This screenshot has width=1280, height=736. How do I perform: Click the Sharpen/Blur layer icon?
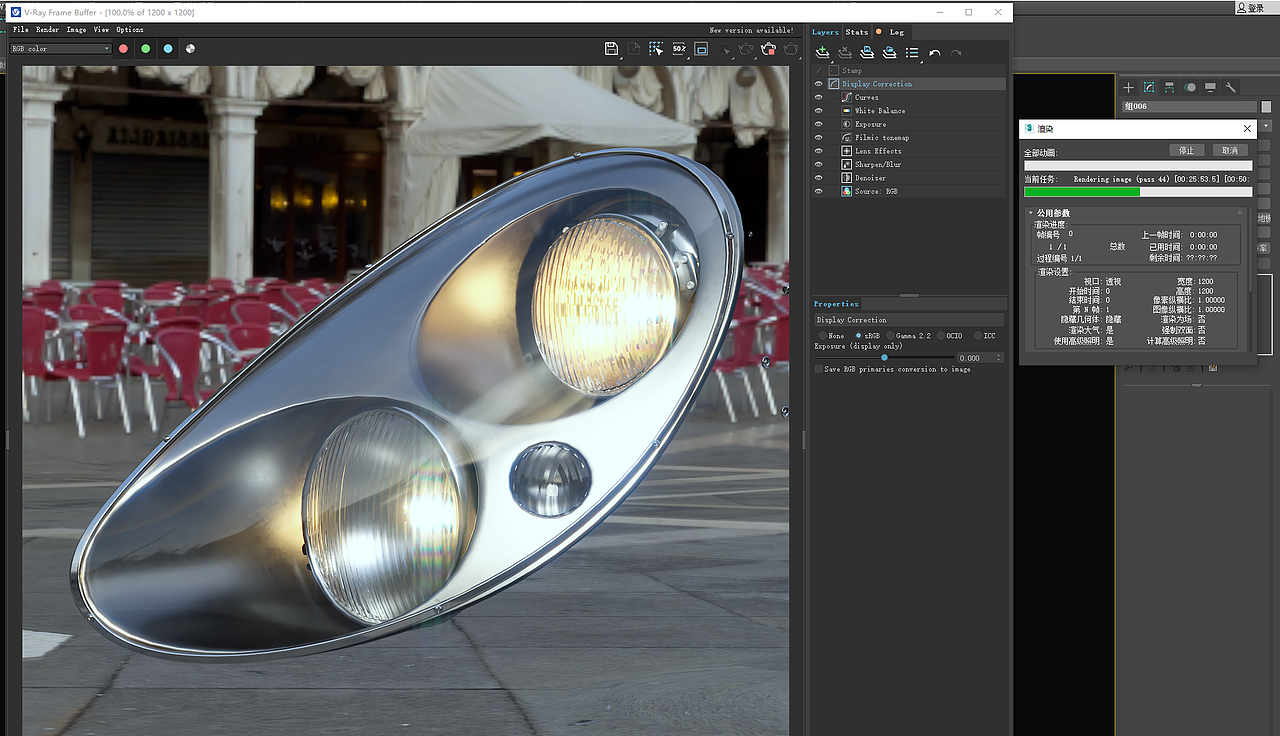(x=846, y=164)
